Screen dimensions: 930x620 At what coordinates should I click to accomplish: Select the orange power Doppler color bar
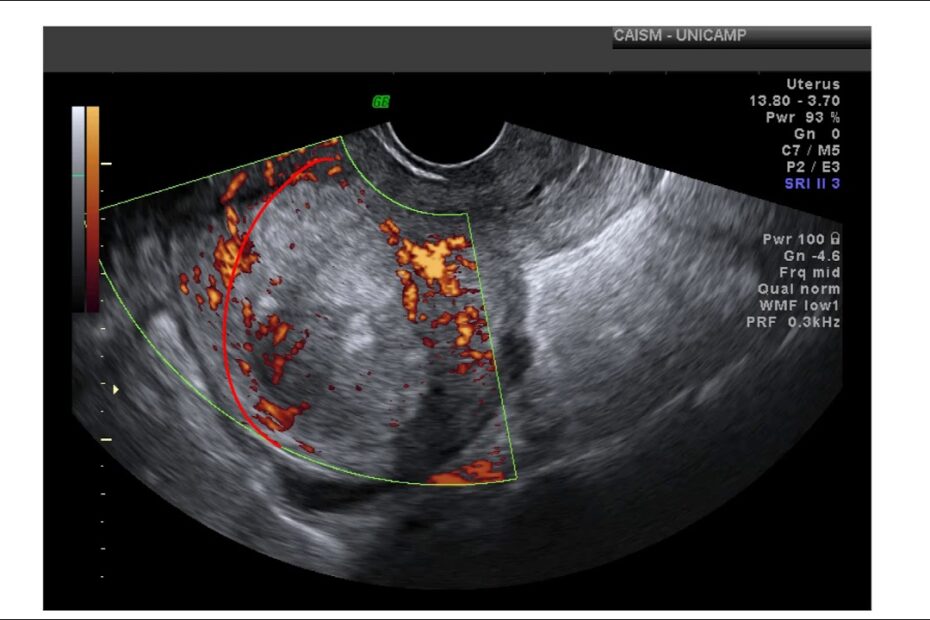[x=93, y=200]
